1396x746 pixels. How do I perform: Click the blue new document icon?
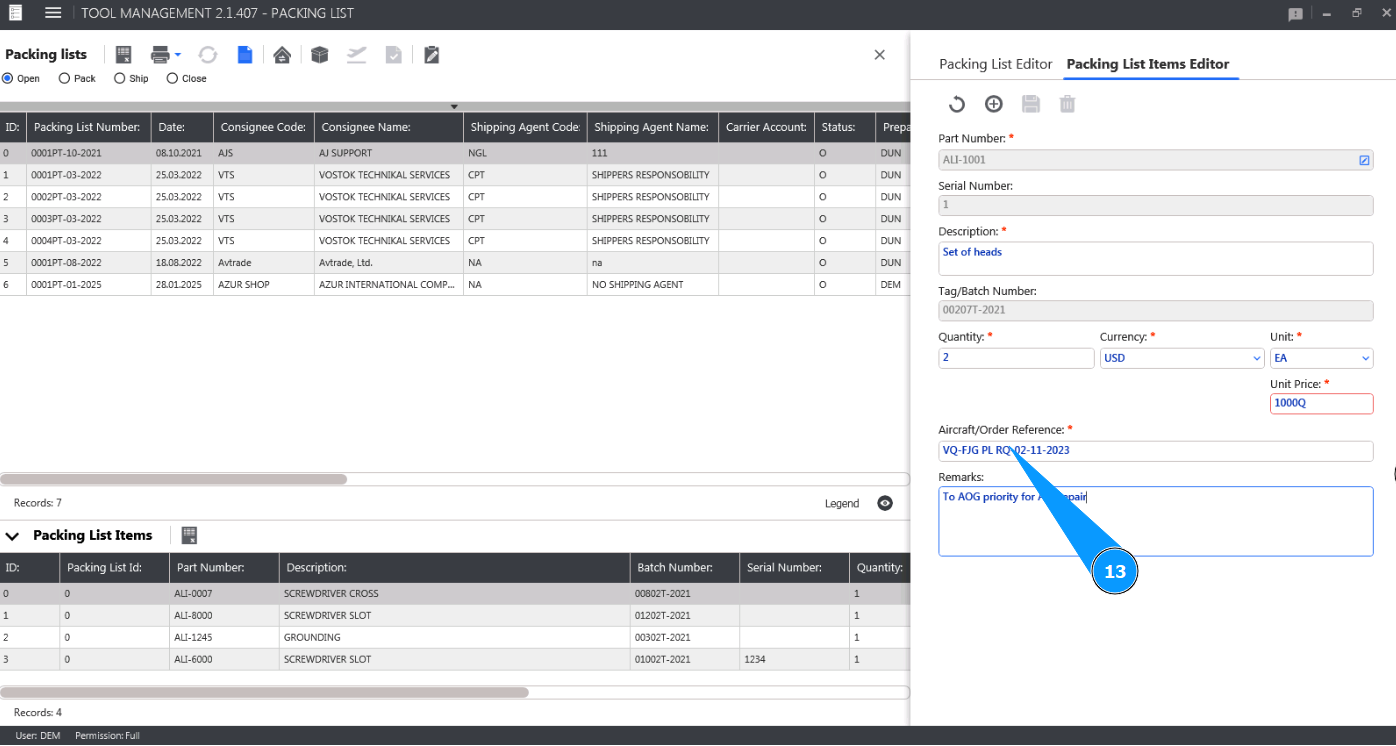tap(245, 55)
